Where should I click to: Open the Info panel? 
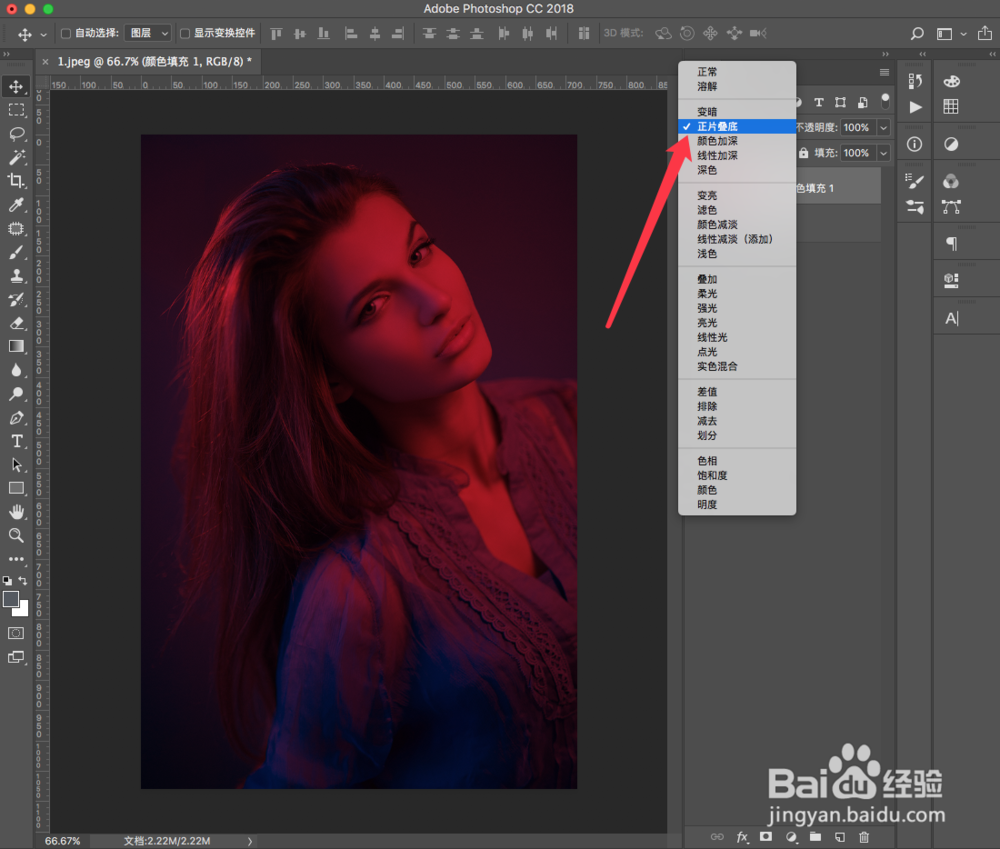coord(915,144)
